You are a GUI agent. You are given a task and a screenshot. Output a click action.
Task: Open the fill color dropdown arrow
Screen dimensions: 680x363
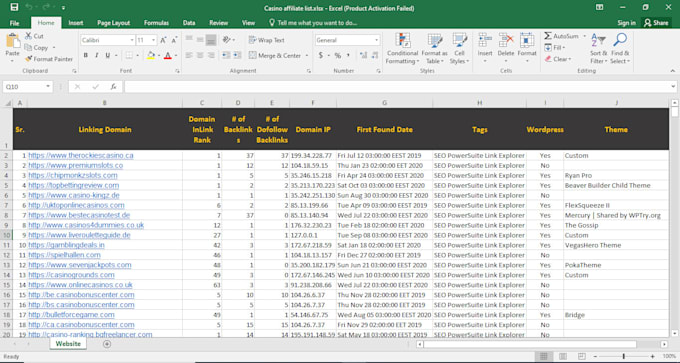point(159,56)
